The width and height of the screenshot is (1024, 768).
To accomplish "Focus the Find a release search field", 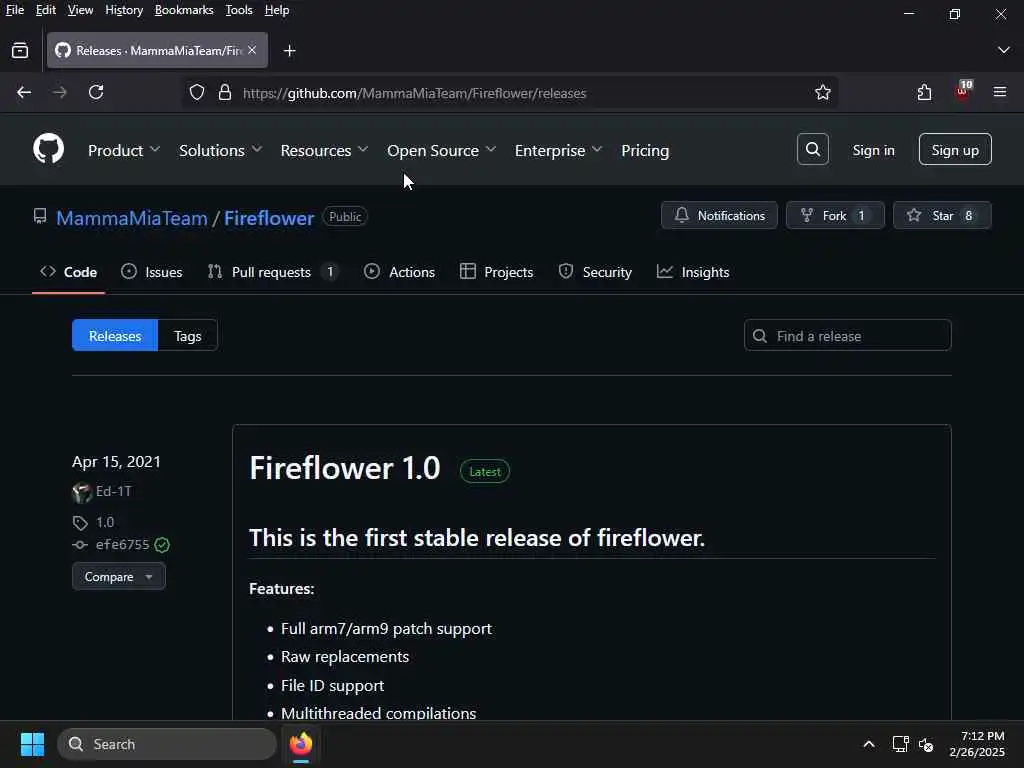I will click(x=847, y=336).
